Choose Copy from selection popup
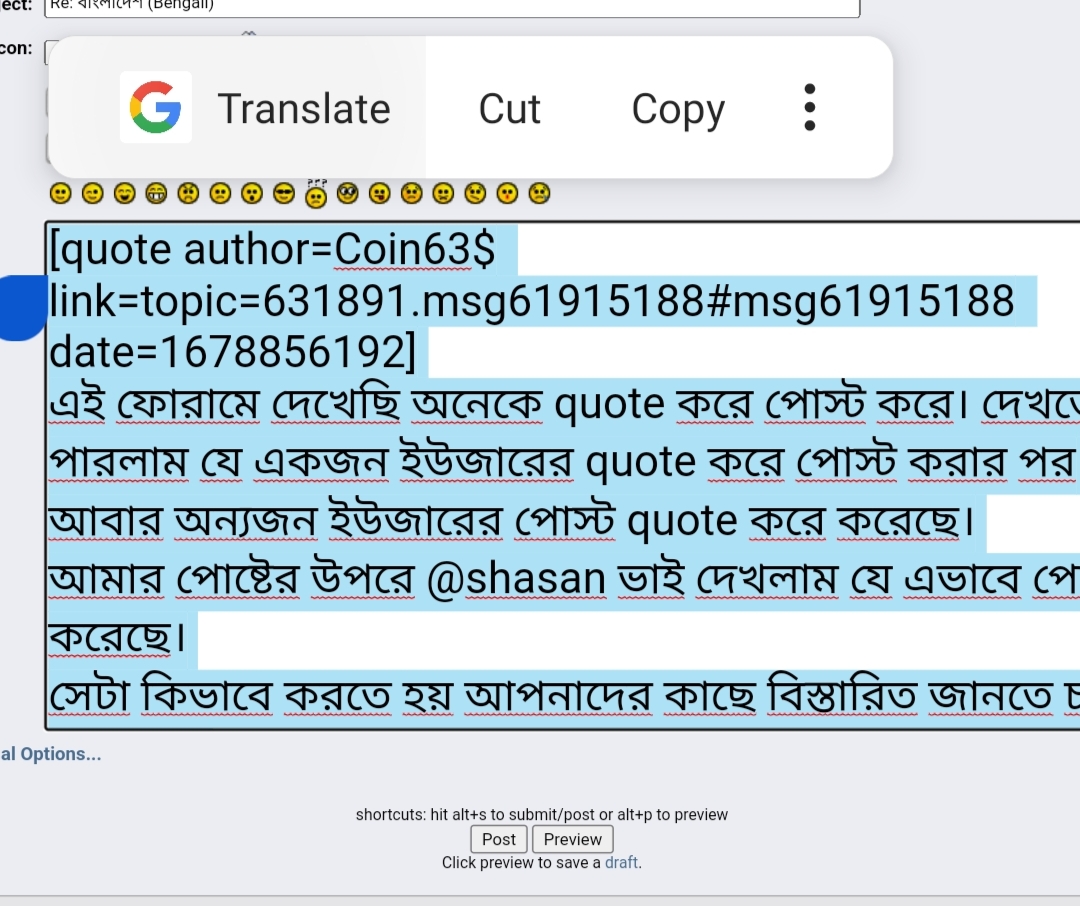The image size is (1080, 906). coord(678,110)
